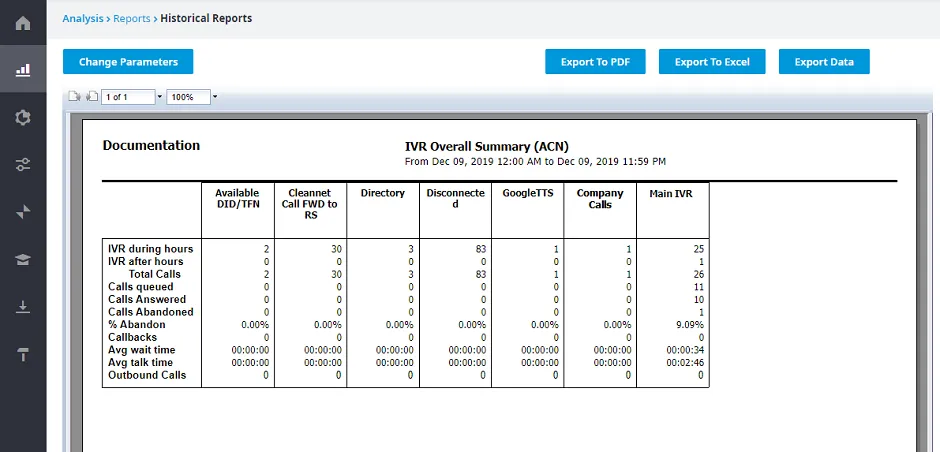Click the Export Data button
940x452 pixels.
click(824, 62)
